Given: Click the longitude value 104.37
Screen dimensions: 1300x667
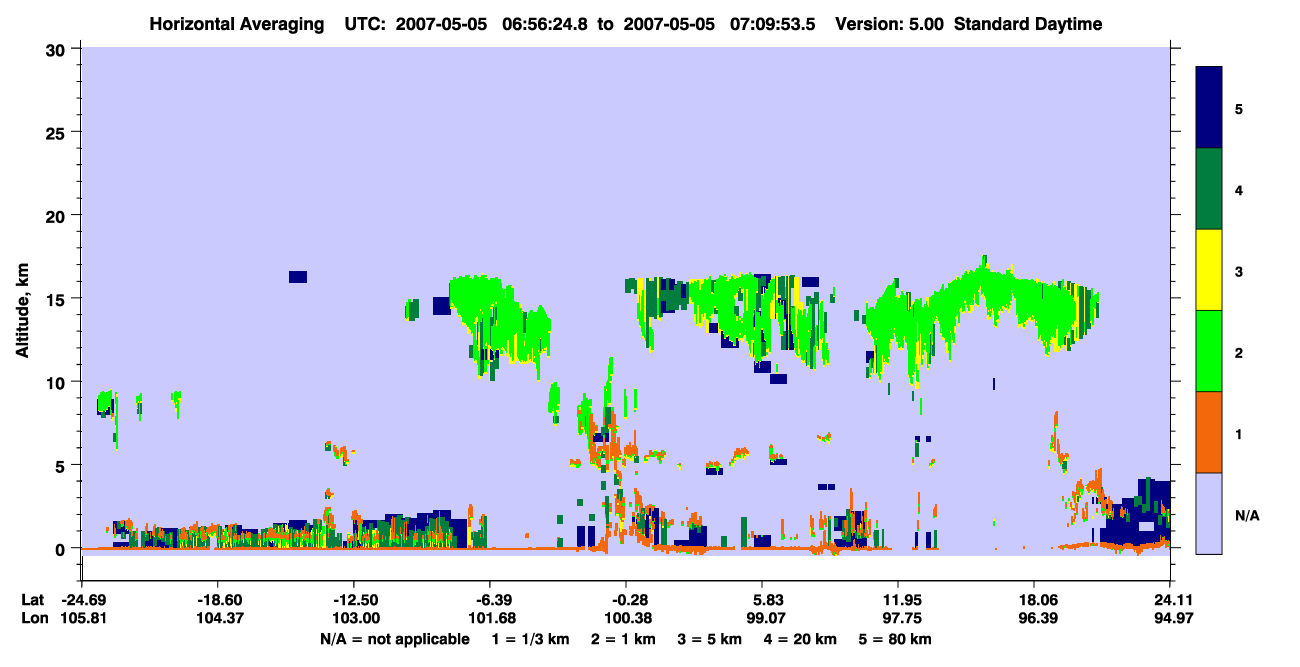Looking at the screenshot, I should click(219, 618).
